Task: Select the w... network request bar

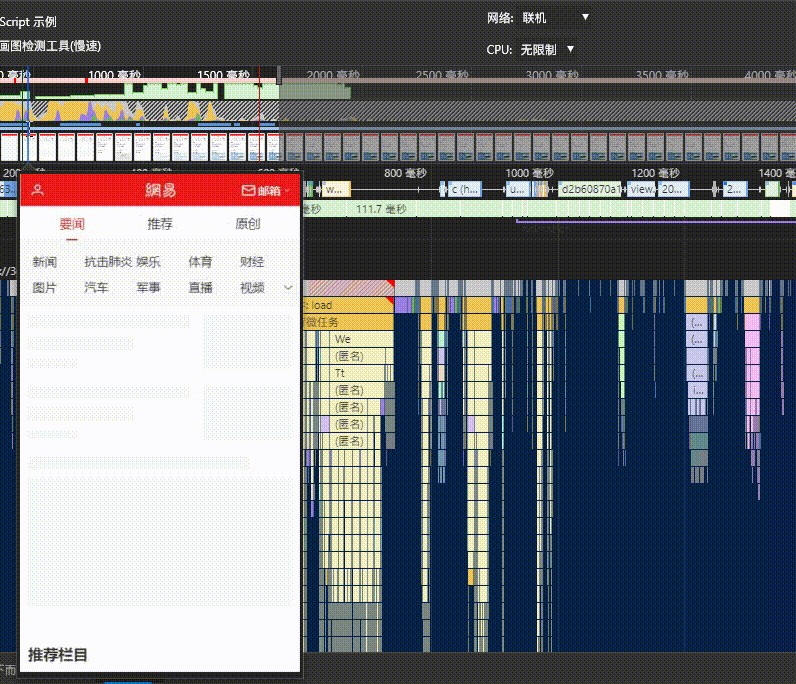Action: (336, 189)
